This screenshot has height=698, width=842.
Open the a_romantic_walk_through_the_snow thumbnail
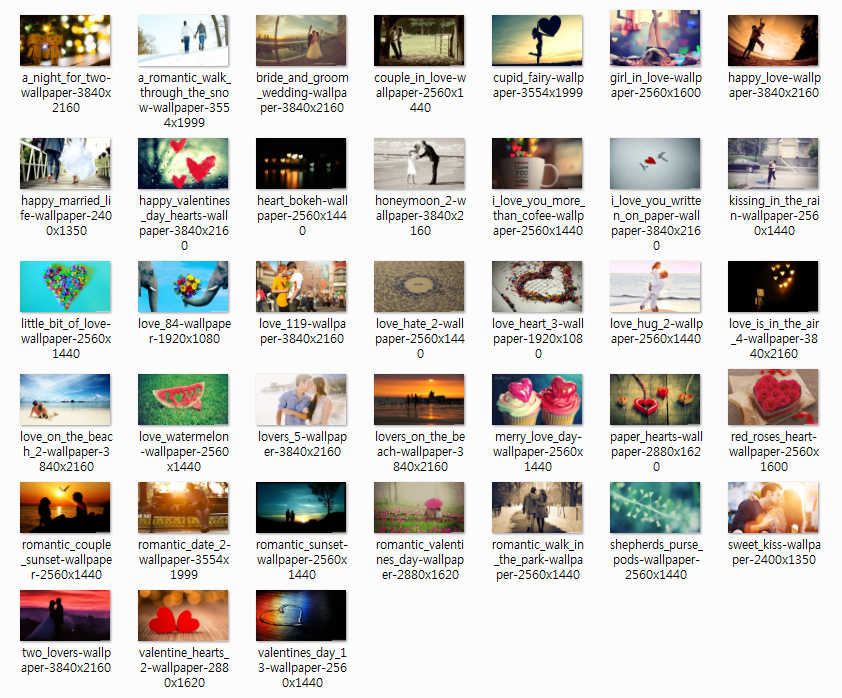(x=183, y=40)
